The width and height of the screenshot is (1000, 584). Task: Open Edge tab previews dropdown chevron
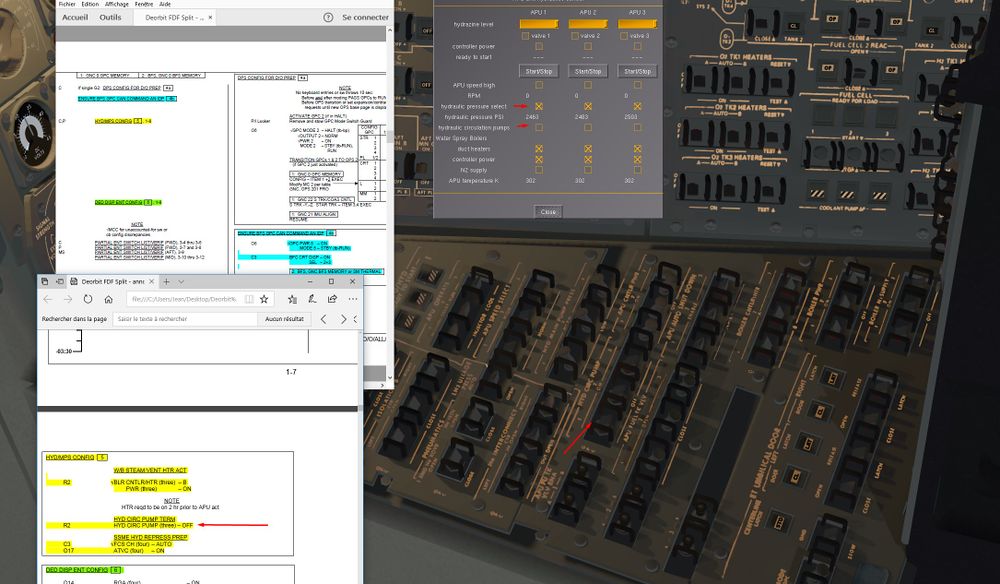click(181, 281)
